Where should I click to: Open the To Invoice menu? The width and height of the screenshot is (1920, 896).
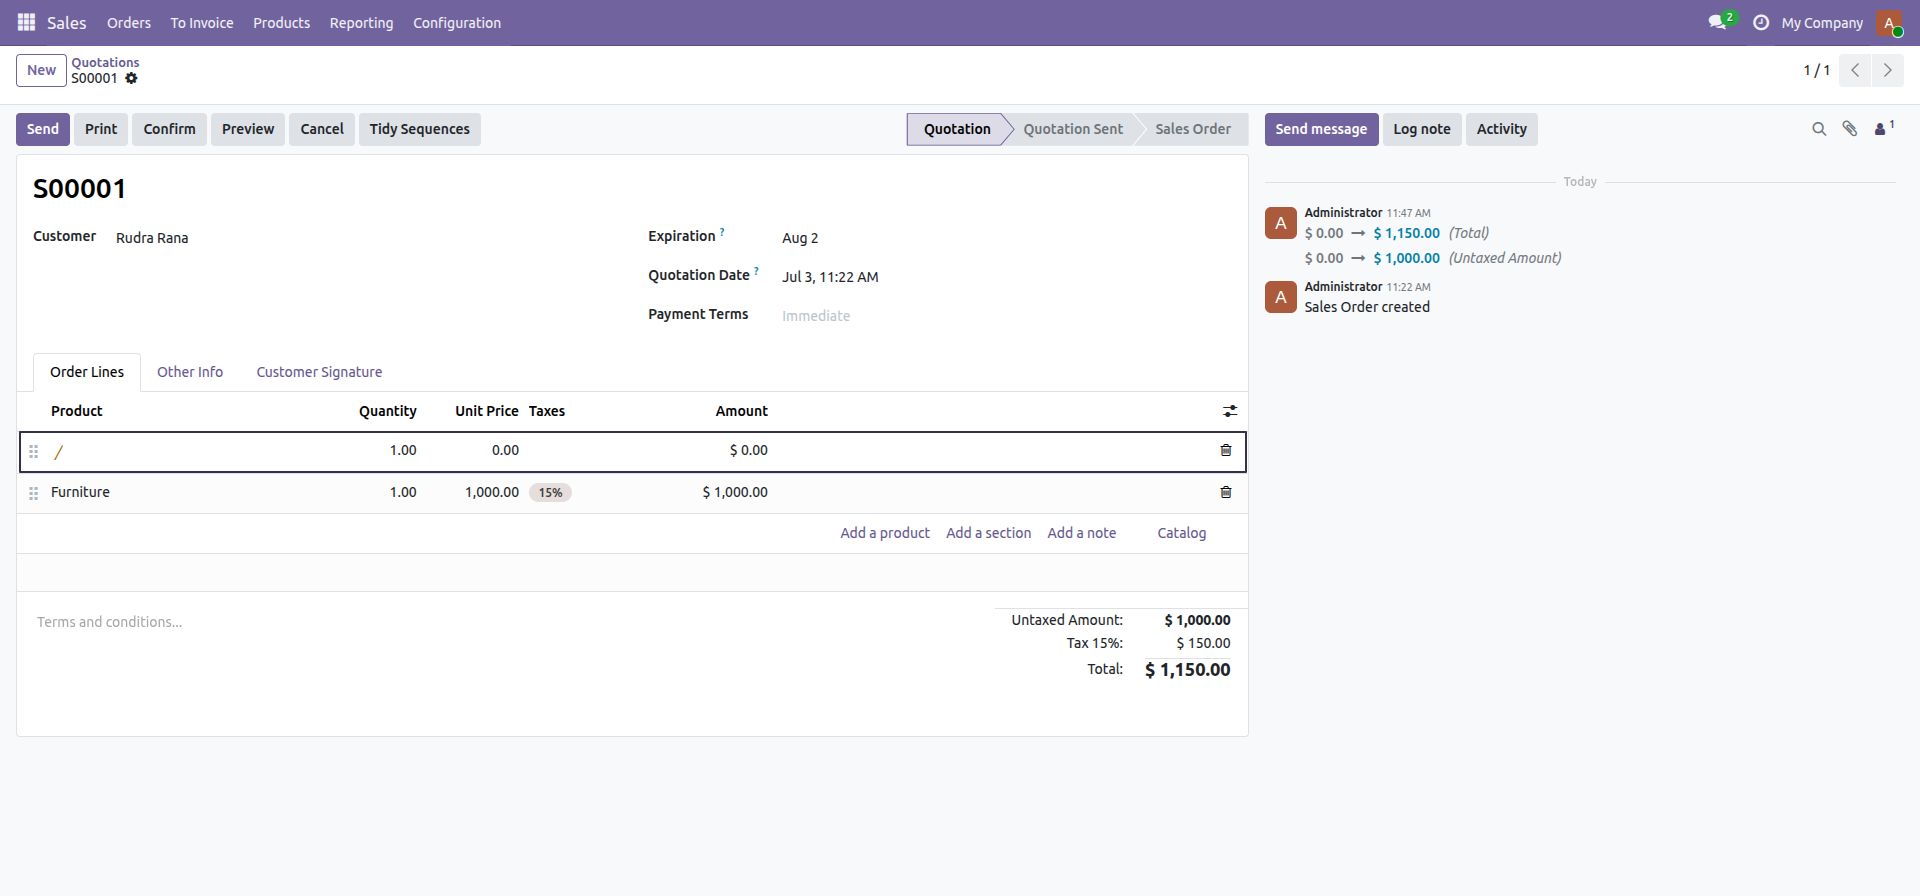(202, 23)
